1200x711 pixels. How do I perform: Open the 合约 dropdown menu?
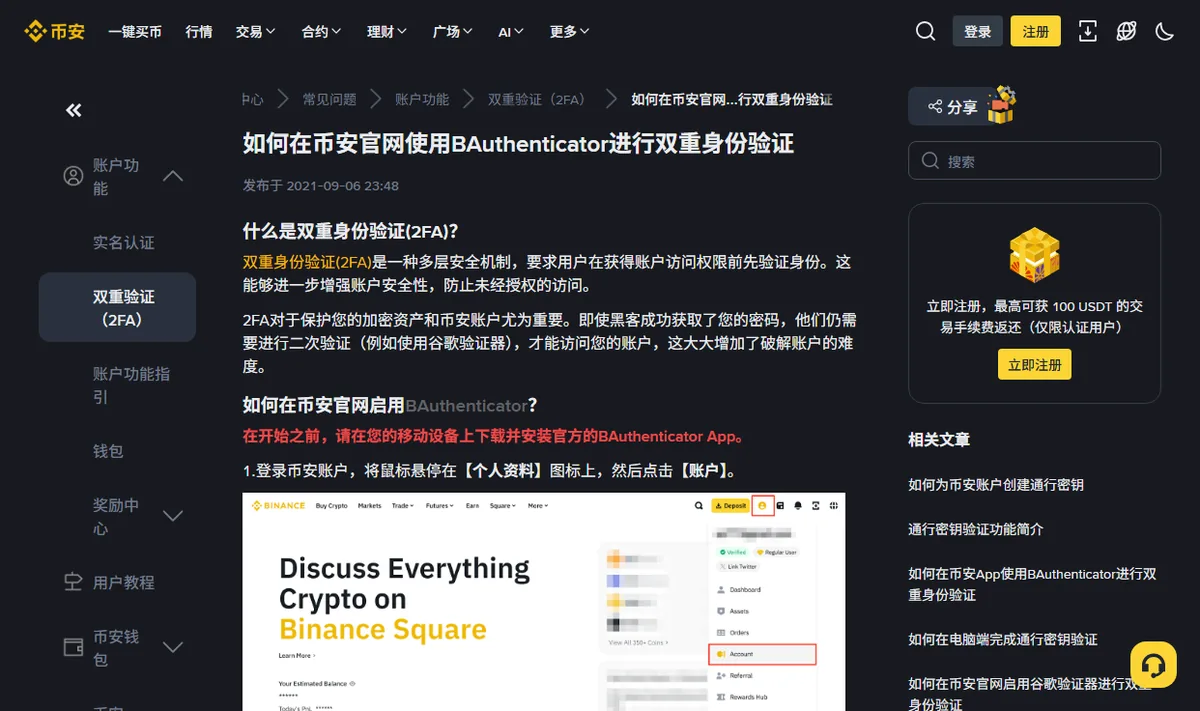(x=322, y=32)
